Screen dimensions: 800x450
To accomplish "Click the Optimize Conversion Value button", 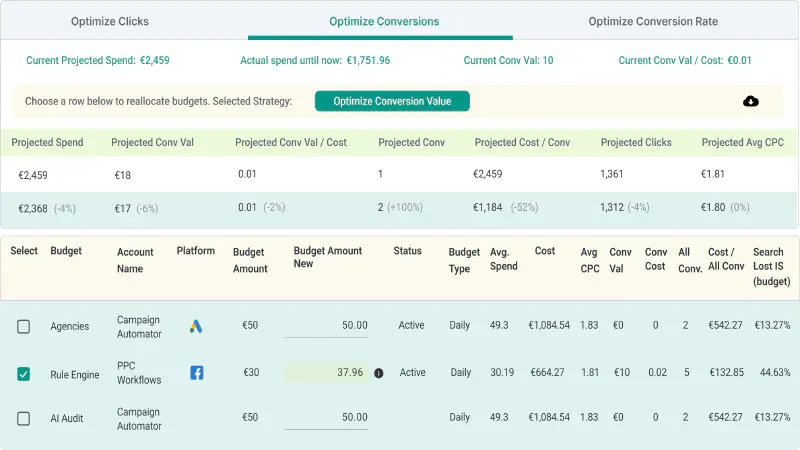I will coord(392,101).
